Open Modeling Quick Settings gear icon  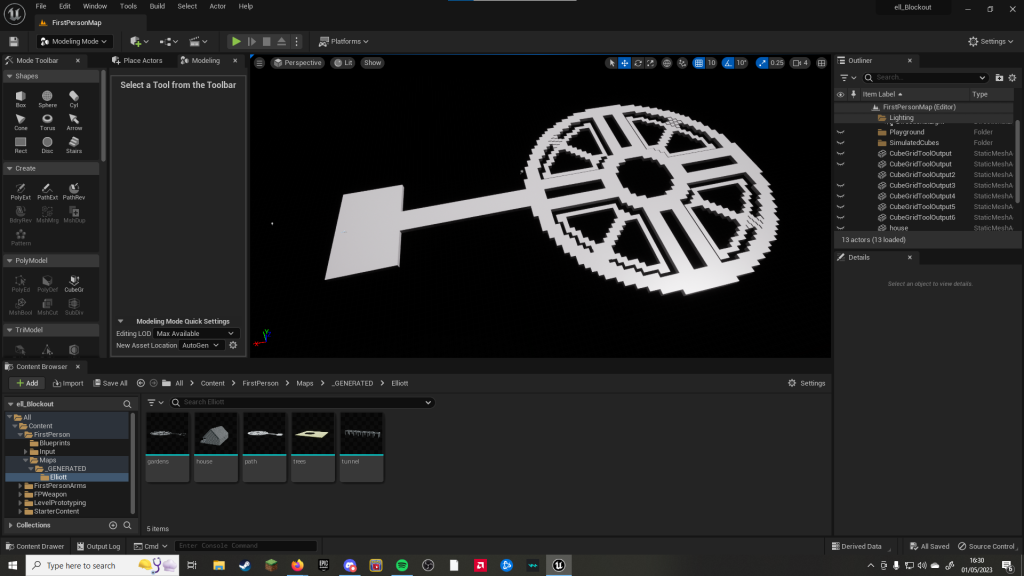point(233,345)
